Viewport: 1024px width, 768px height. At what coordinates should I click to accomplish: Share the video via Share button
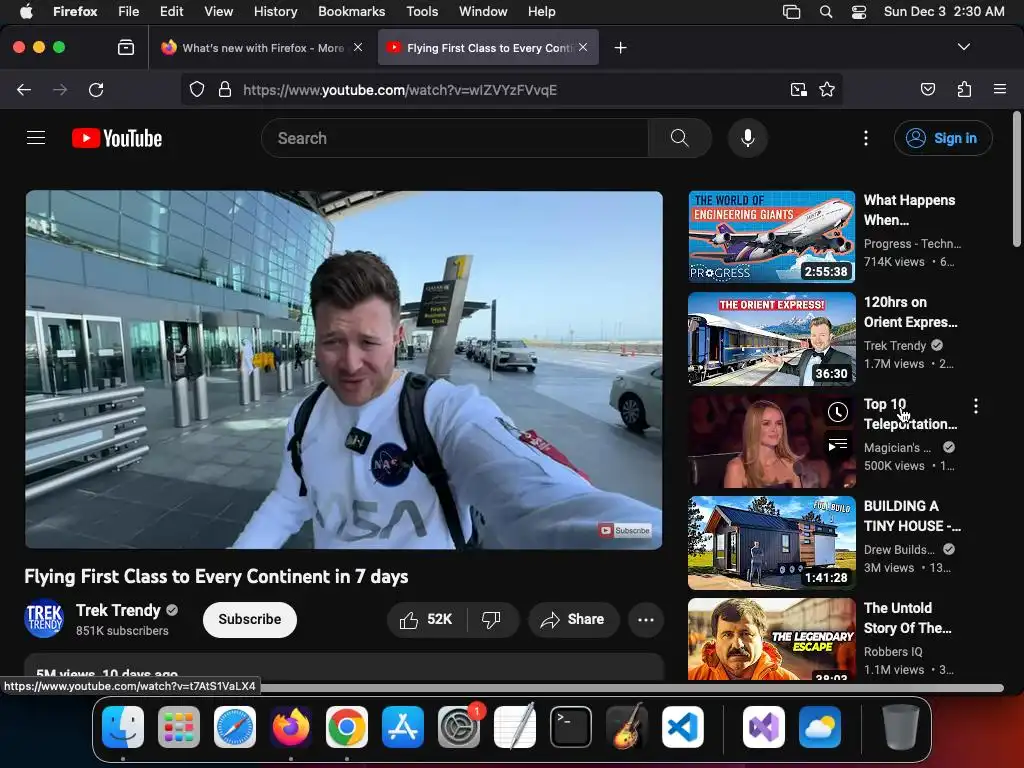tap(573, 619)
